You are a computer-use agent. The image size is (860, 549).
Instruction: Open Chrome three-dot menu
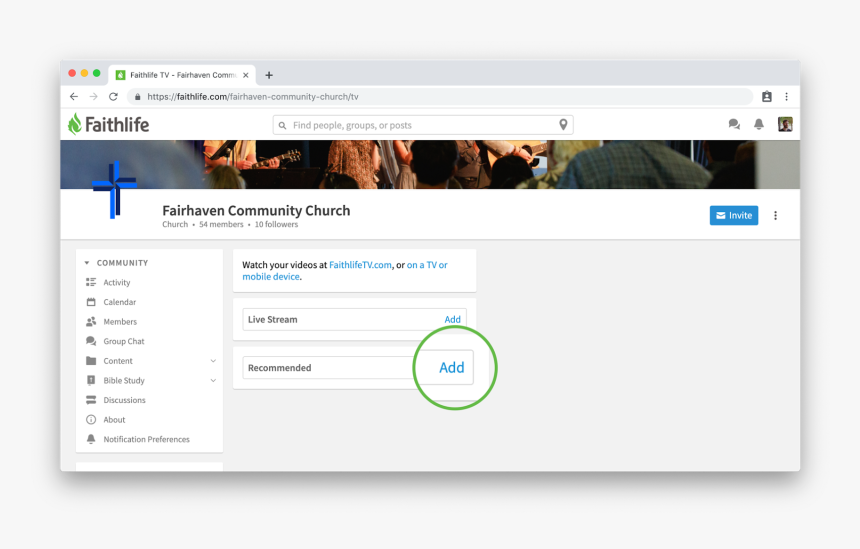point(787,97)
